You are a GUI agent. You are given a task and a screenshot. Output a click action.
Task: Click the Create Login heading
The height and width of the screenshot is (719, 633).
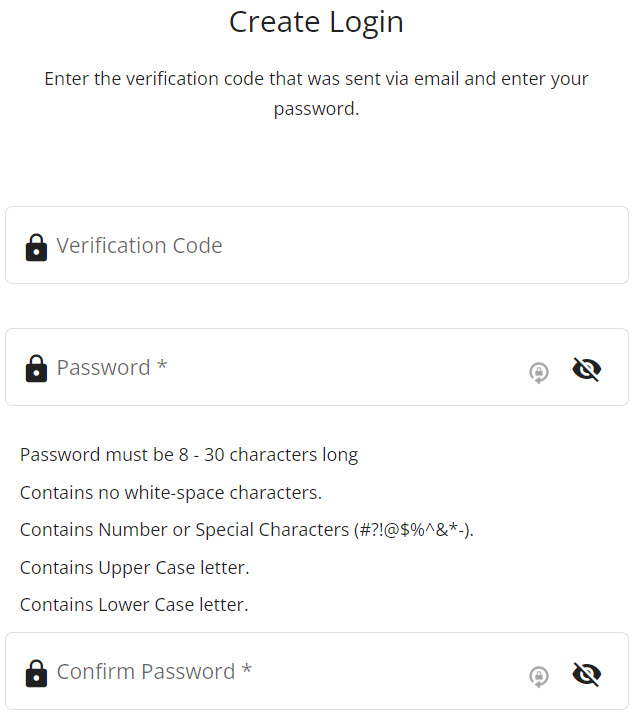[x=316, y=22]
